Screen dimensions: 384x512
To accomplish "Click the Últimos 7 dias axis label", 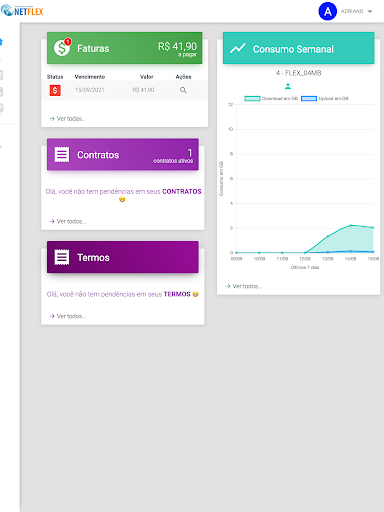I will 305,267.
